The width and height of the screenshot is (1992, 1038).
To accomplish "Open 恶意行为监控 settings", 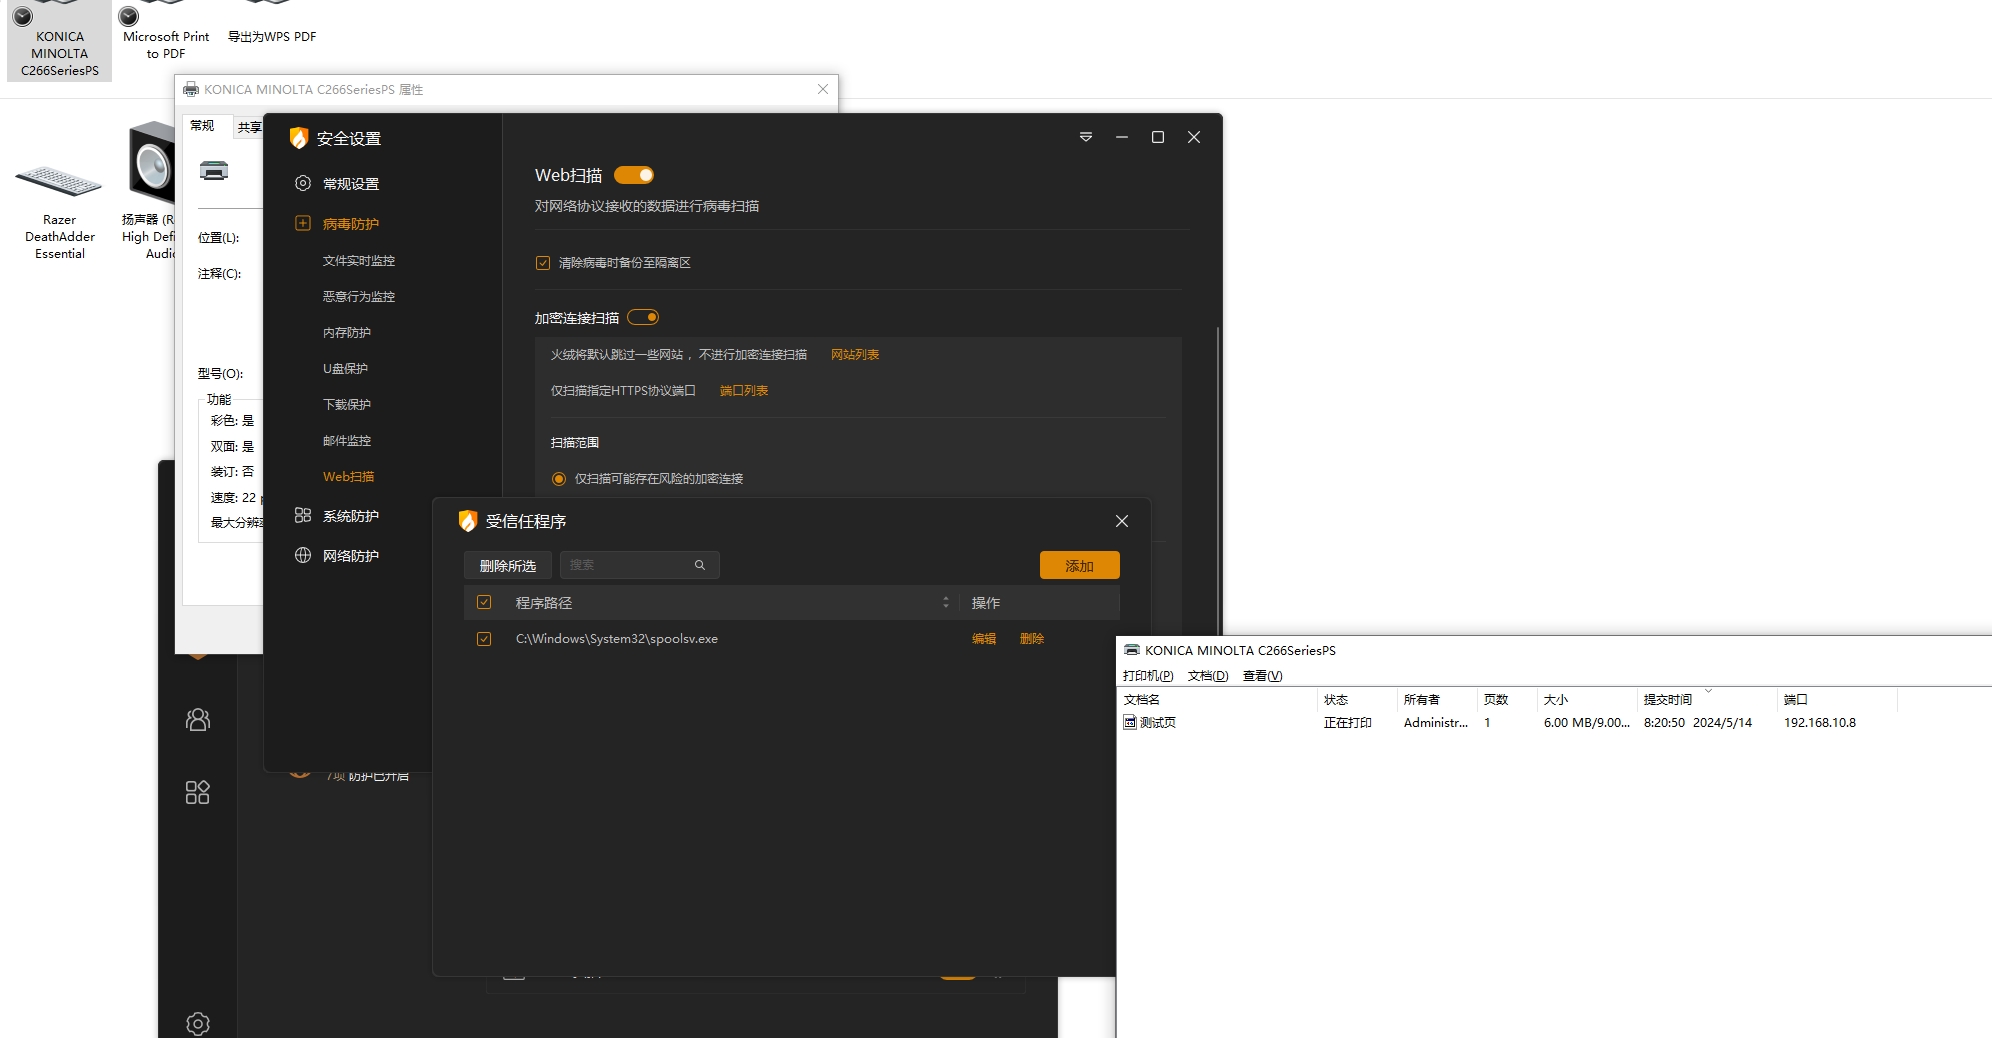I will [359, 297].
